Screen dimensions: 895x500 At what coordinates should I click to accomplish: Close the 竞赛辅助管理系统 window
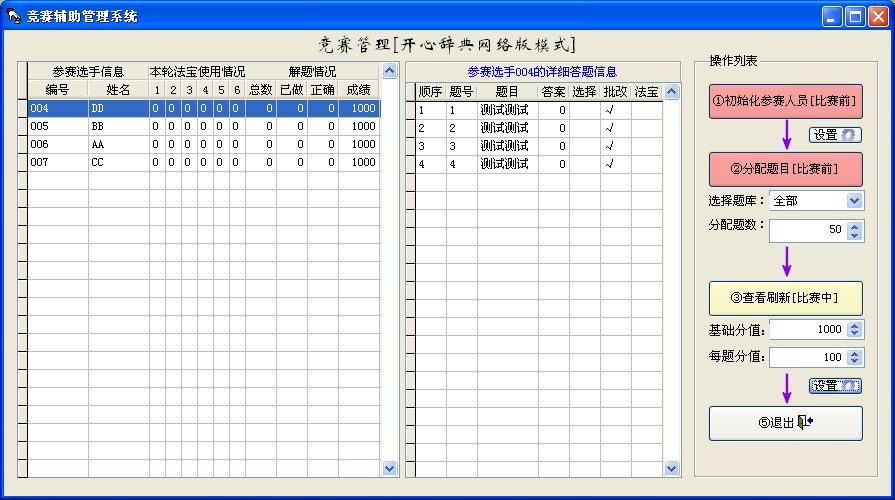click(x=878, y=17)
